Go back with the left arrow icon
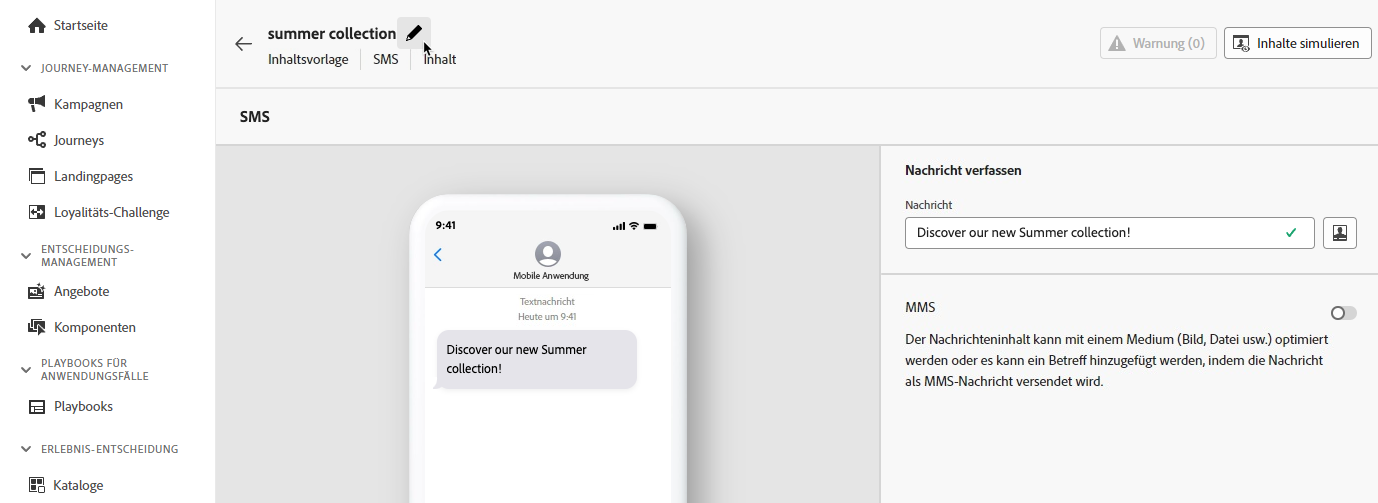The height and width of the screenshot is (503, 1378). (243, 44)
